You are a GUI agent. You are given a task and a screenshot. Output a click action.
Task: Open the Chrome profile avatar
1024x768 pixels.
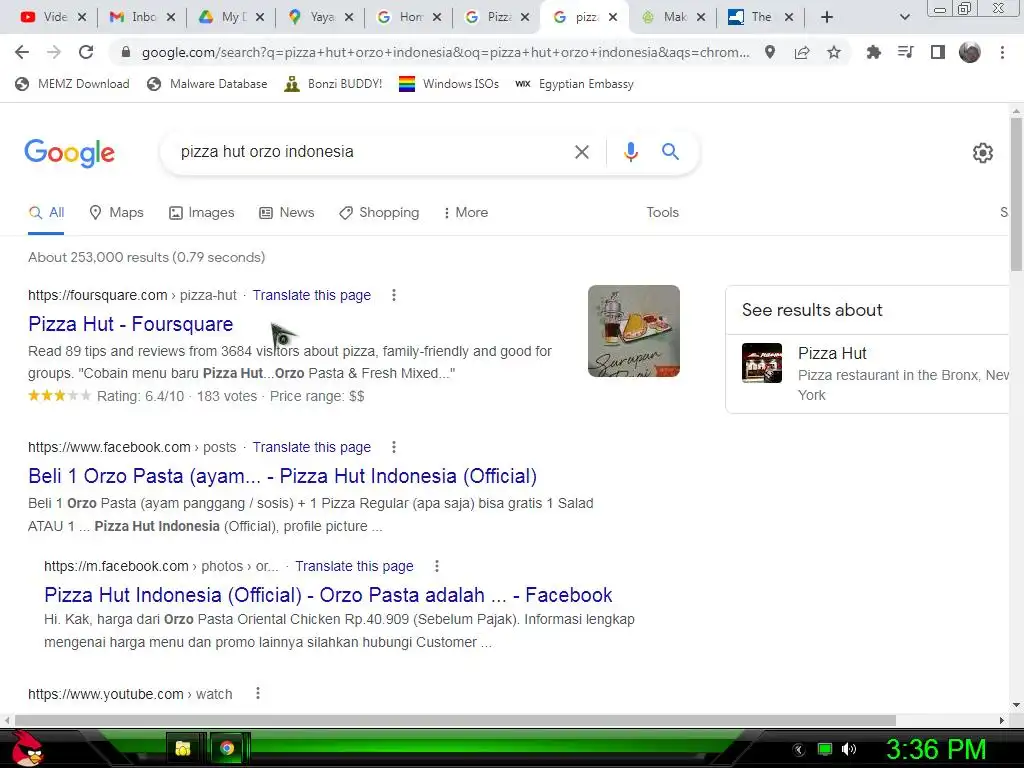970,52
